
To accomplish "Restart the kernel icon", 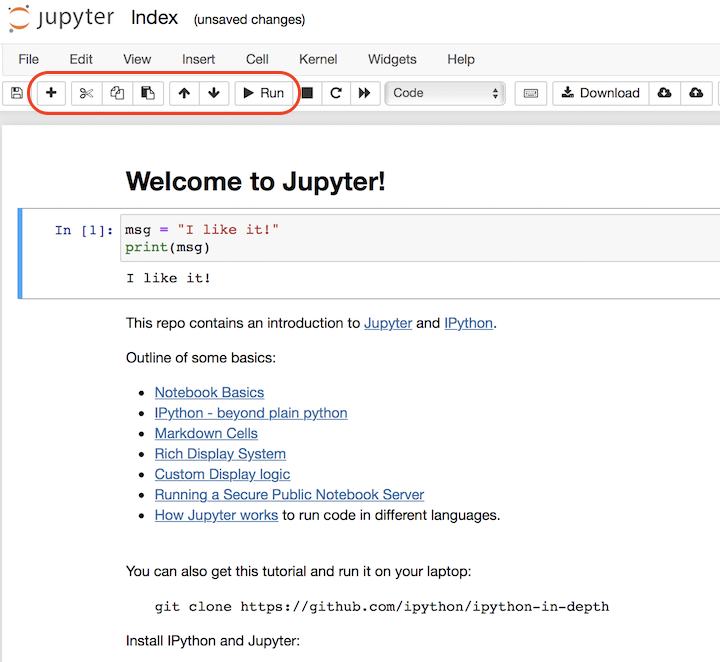I will point(336,93).
